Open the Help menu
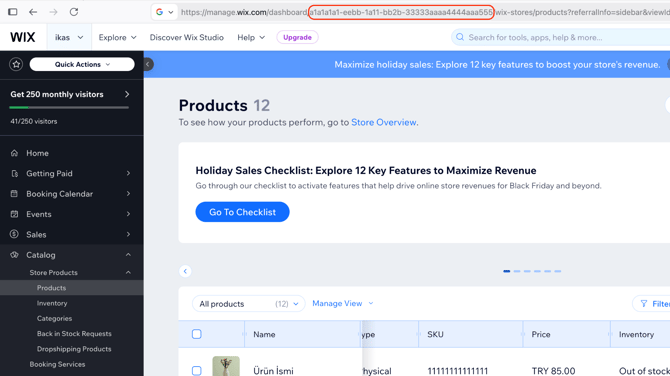Image resolution: width=670 pixels, height=376 pixels. coord(251,37)
